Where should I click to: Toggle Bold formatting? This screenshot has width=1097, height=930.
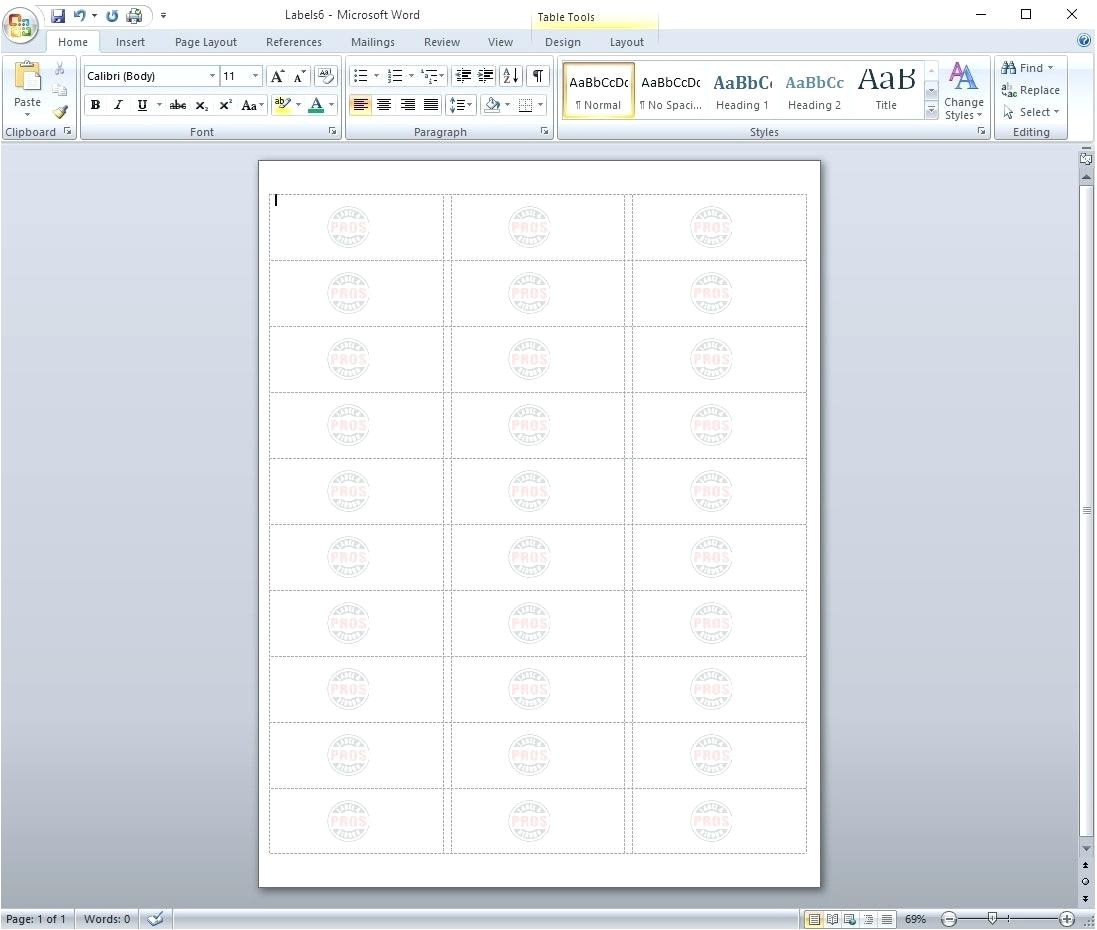click(95, 105)
